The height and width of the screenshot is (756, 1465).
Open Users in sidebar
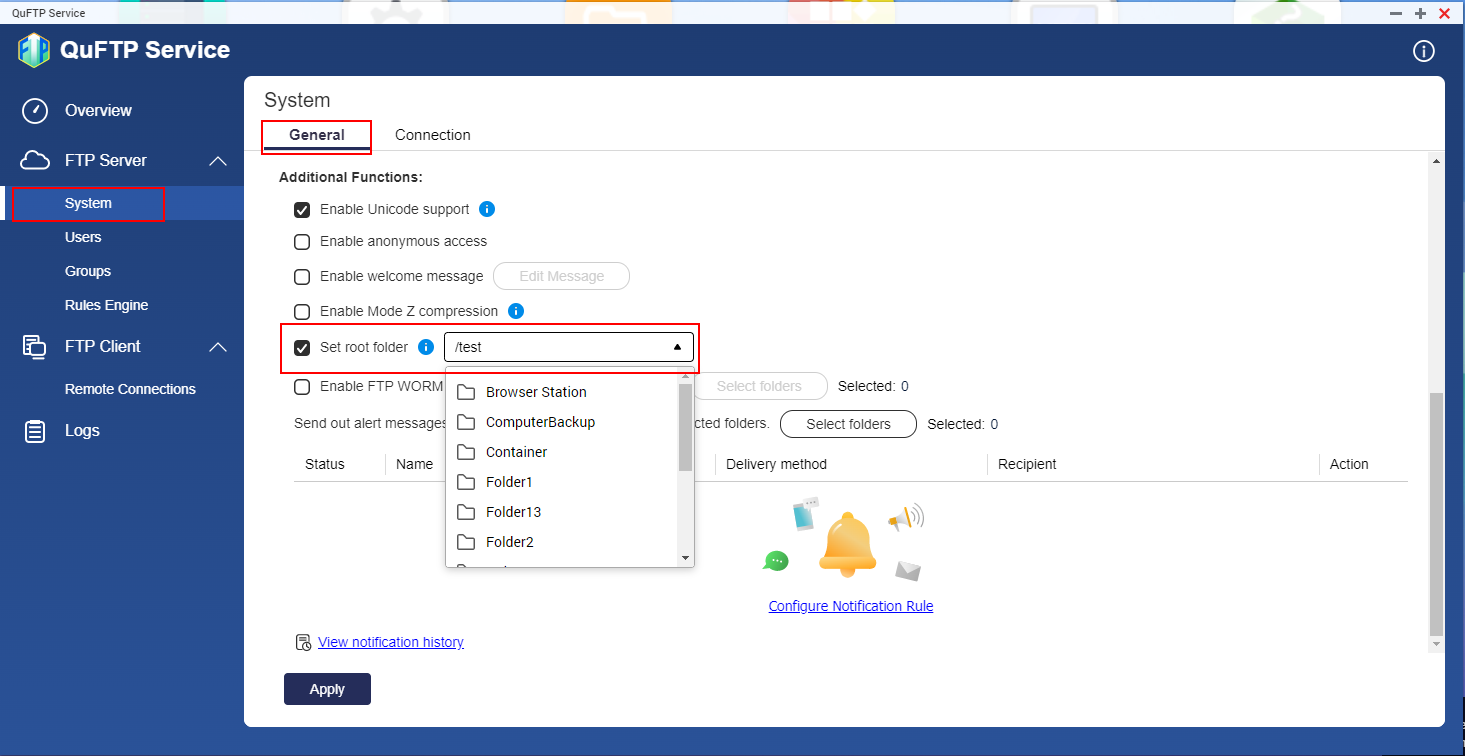[83, 237]
